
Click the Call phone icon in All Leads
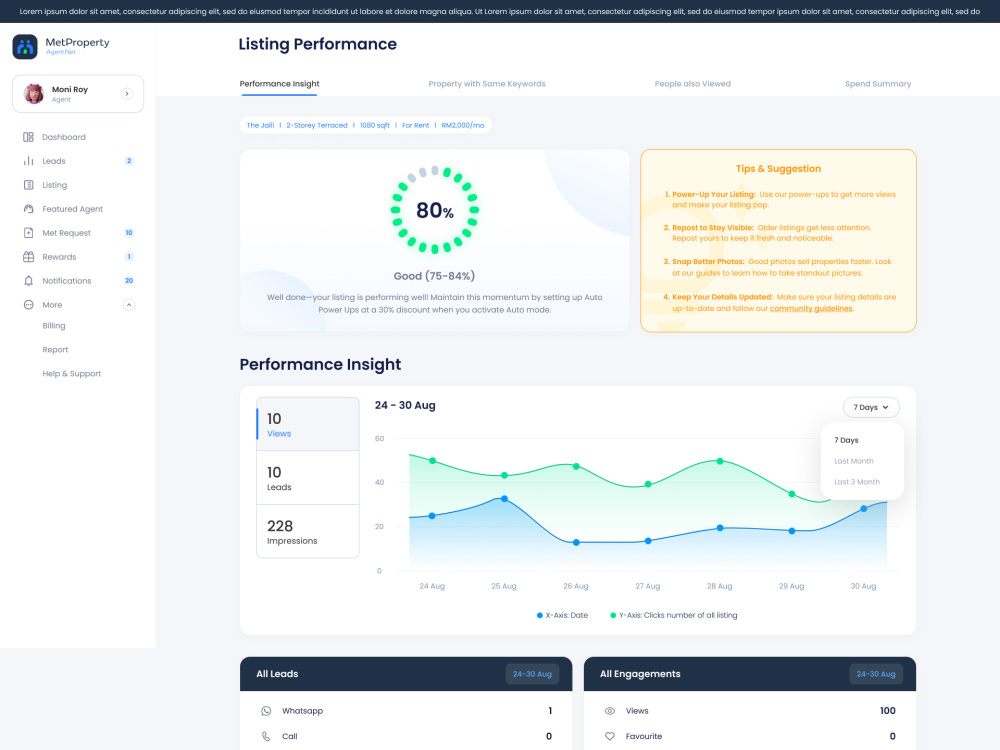(x=266, y=736)
